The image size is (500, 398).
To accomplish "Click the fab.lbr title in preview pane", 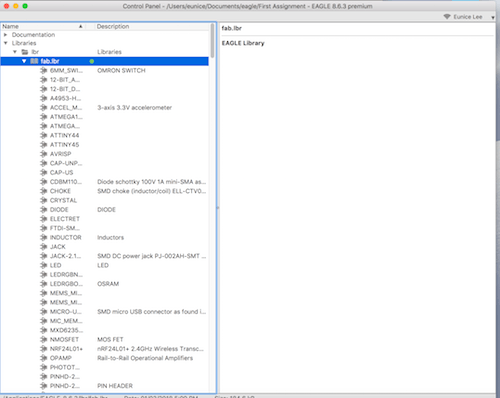I will point(232,28).
